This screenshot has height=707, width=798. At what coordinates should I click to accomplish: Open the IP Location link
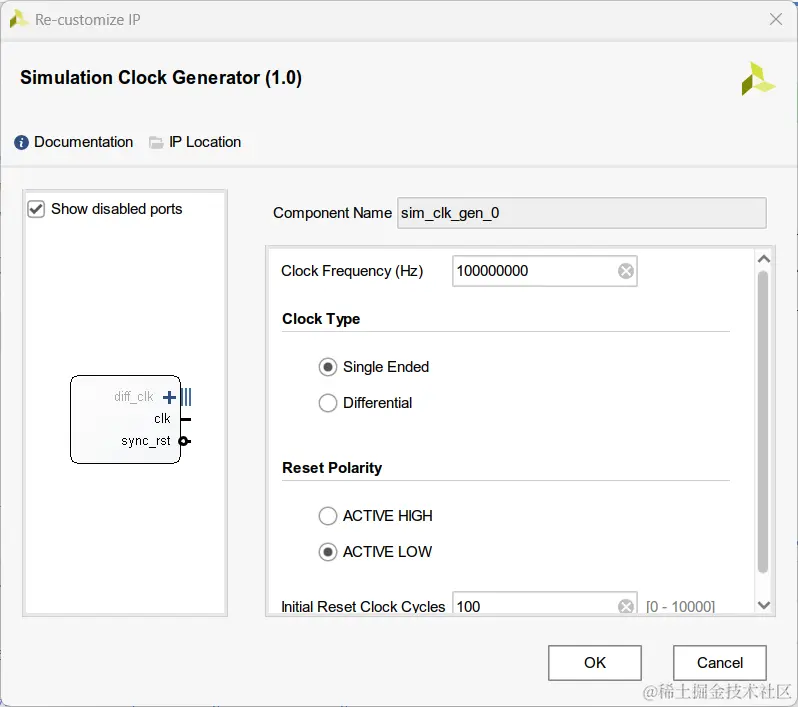click(205, 142)
